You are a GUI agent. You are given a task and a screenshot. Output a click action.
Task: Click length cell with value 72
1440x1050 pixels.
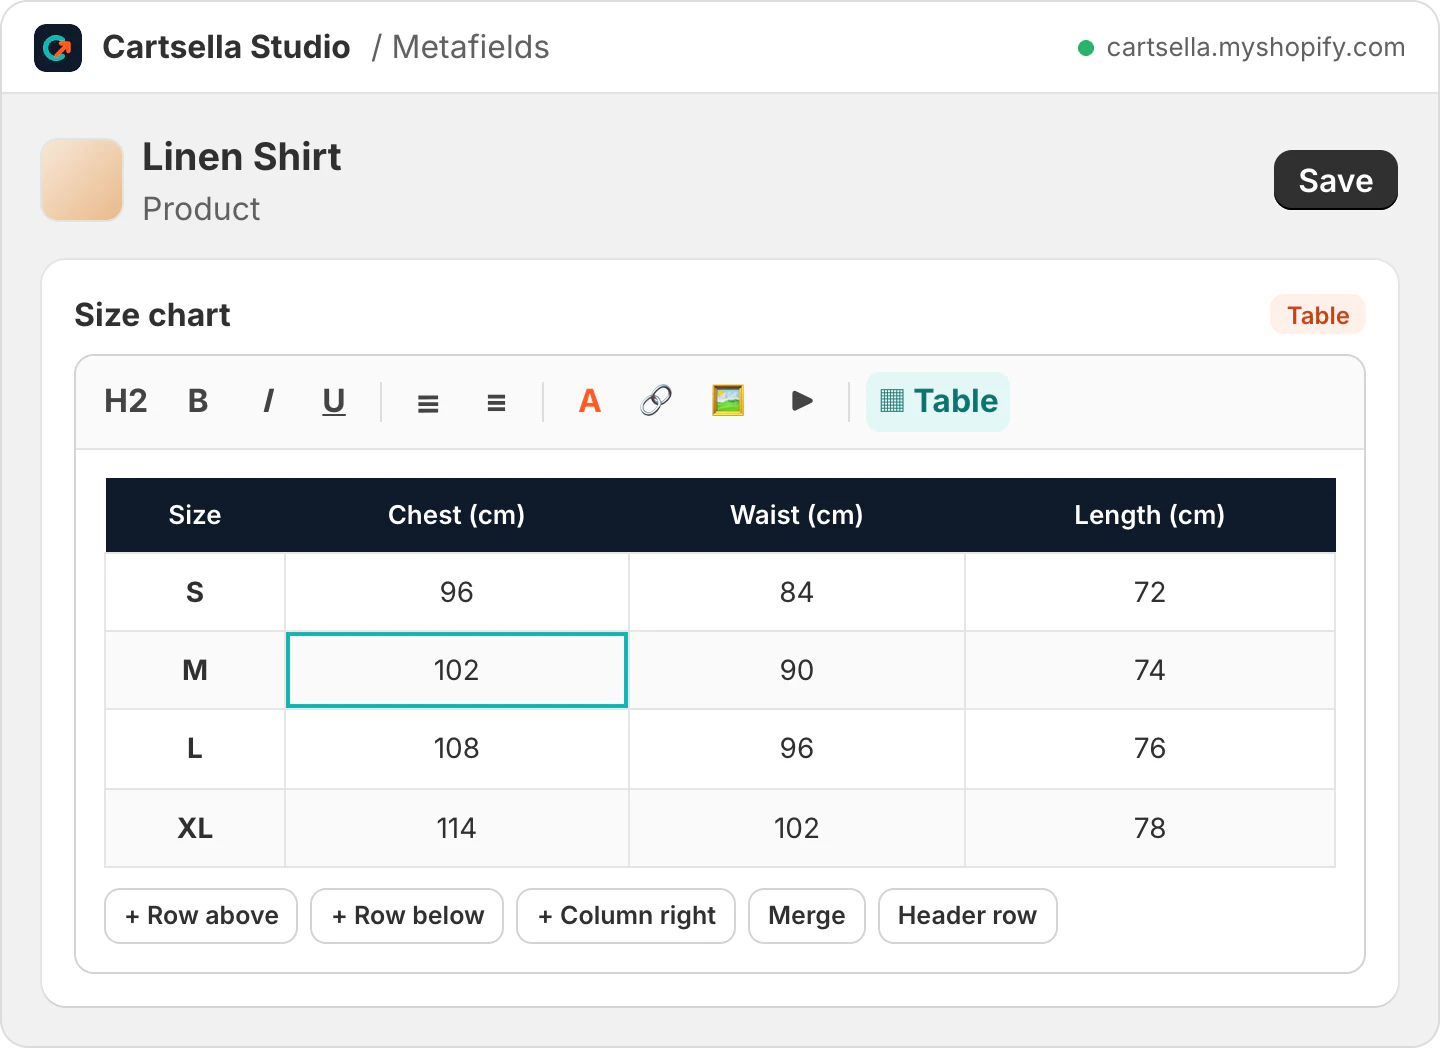tap(1150, 592)
